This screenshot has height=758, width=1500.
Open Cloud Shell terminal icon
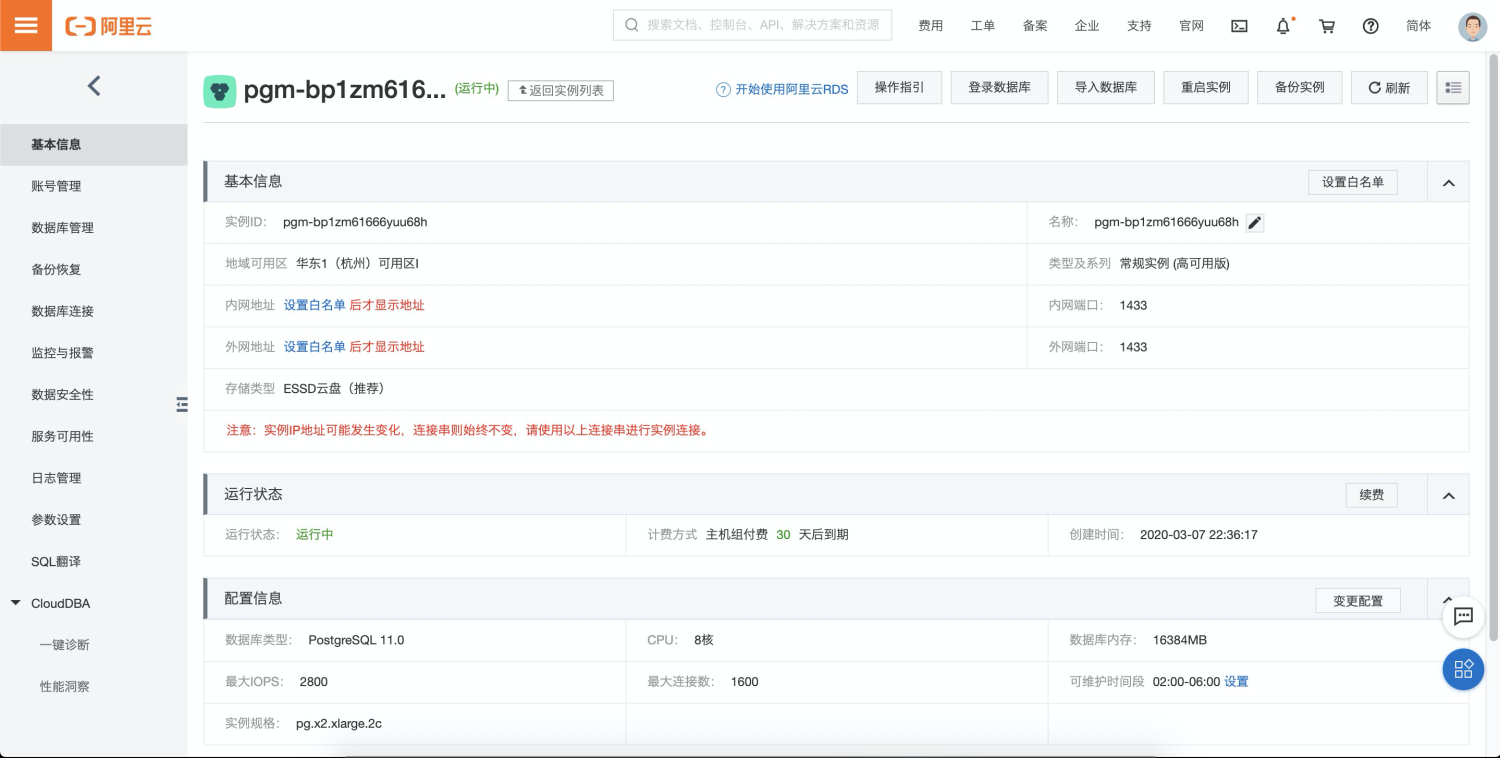coord(1239,26)
